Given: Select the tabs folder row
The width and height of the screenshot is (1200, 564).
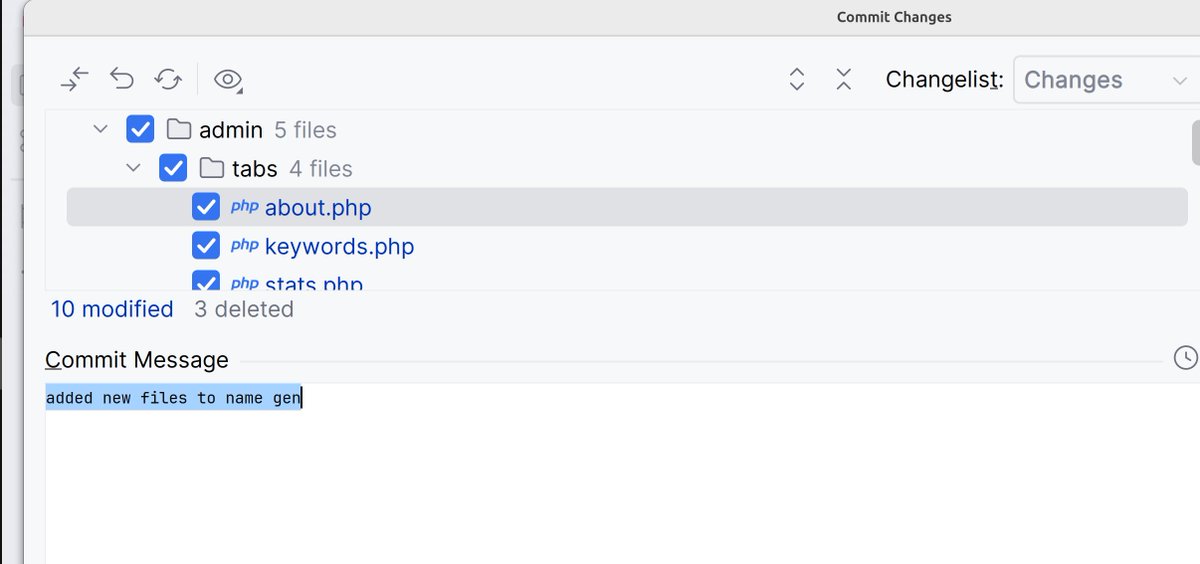Looking at the screenshot, I should (x=627, y=168).
